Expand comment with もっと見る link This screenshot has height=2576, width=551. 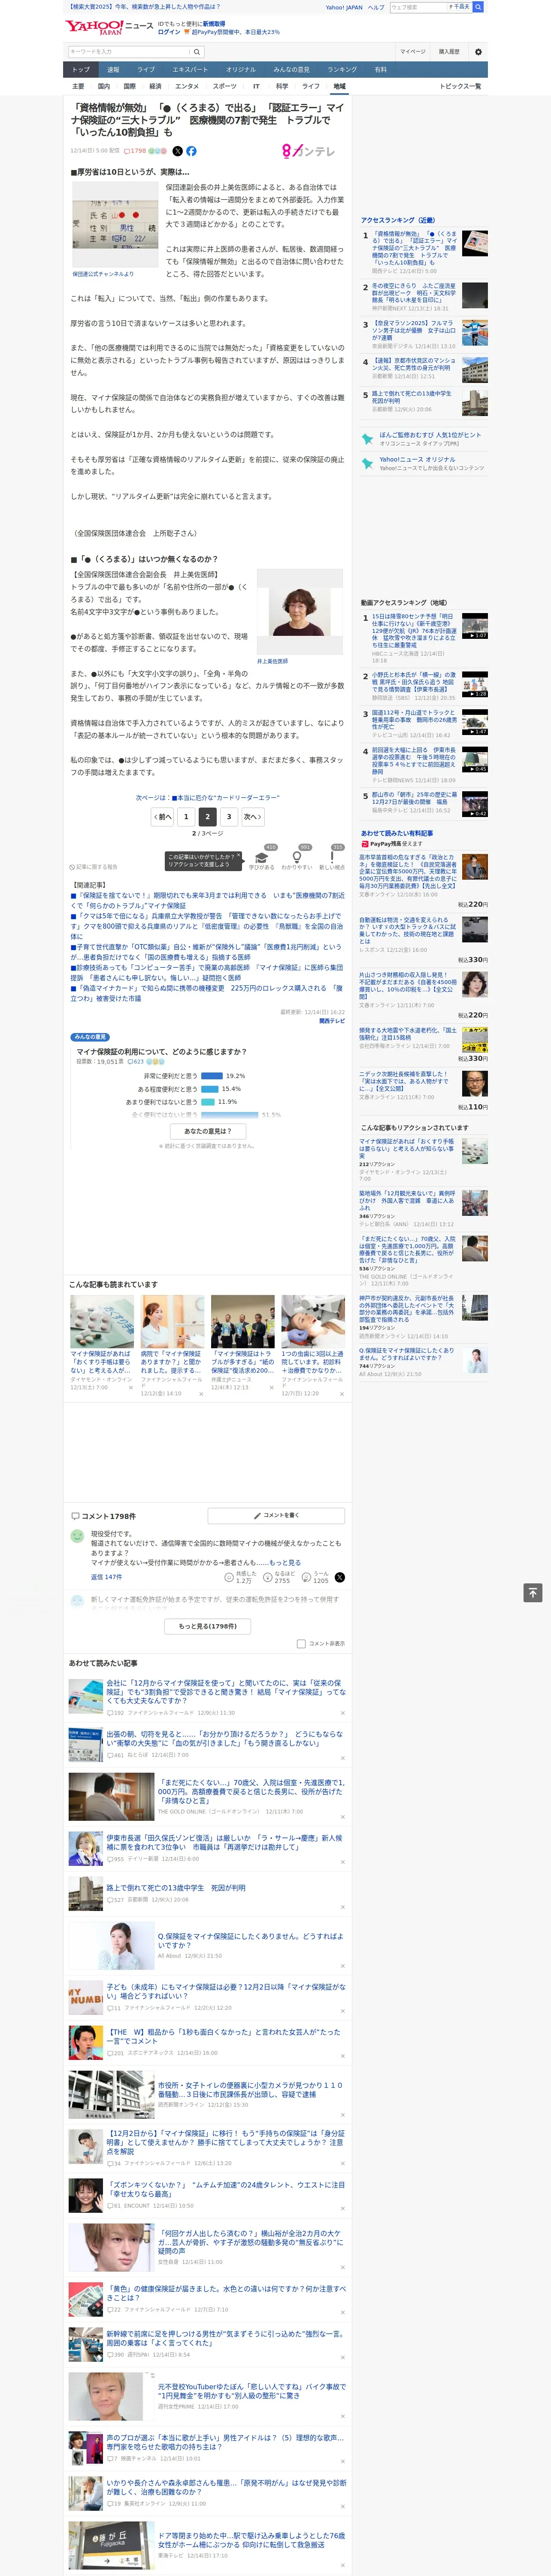(x=284, y=1562)
